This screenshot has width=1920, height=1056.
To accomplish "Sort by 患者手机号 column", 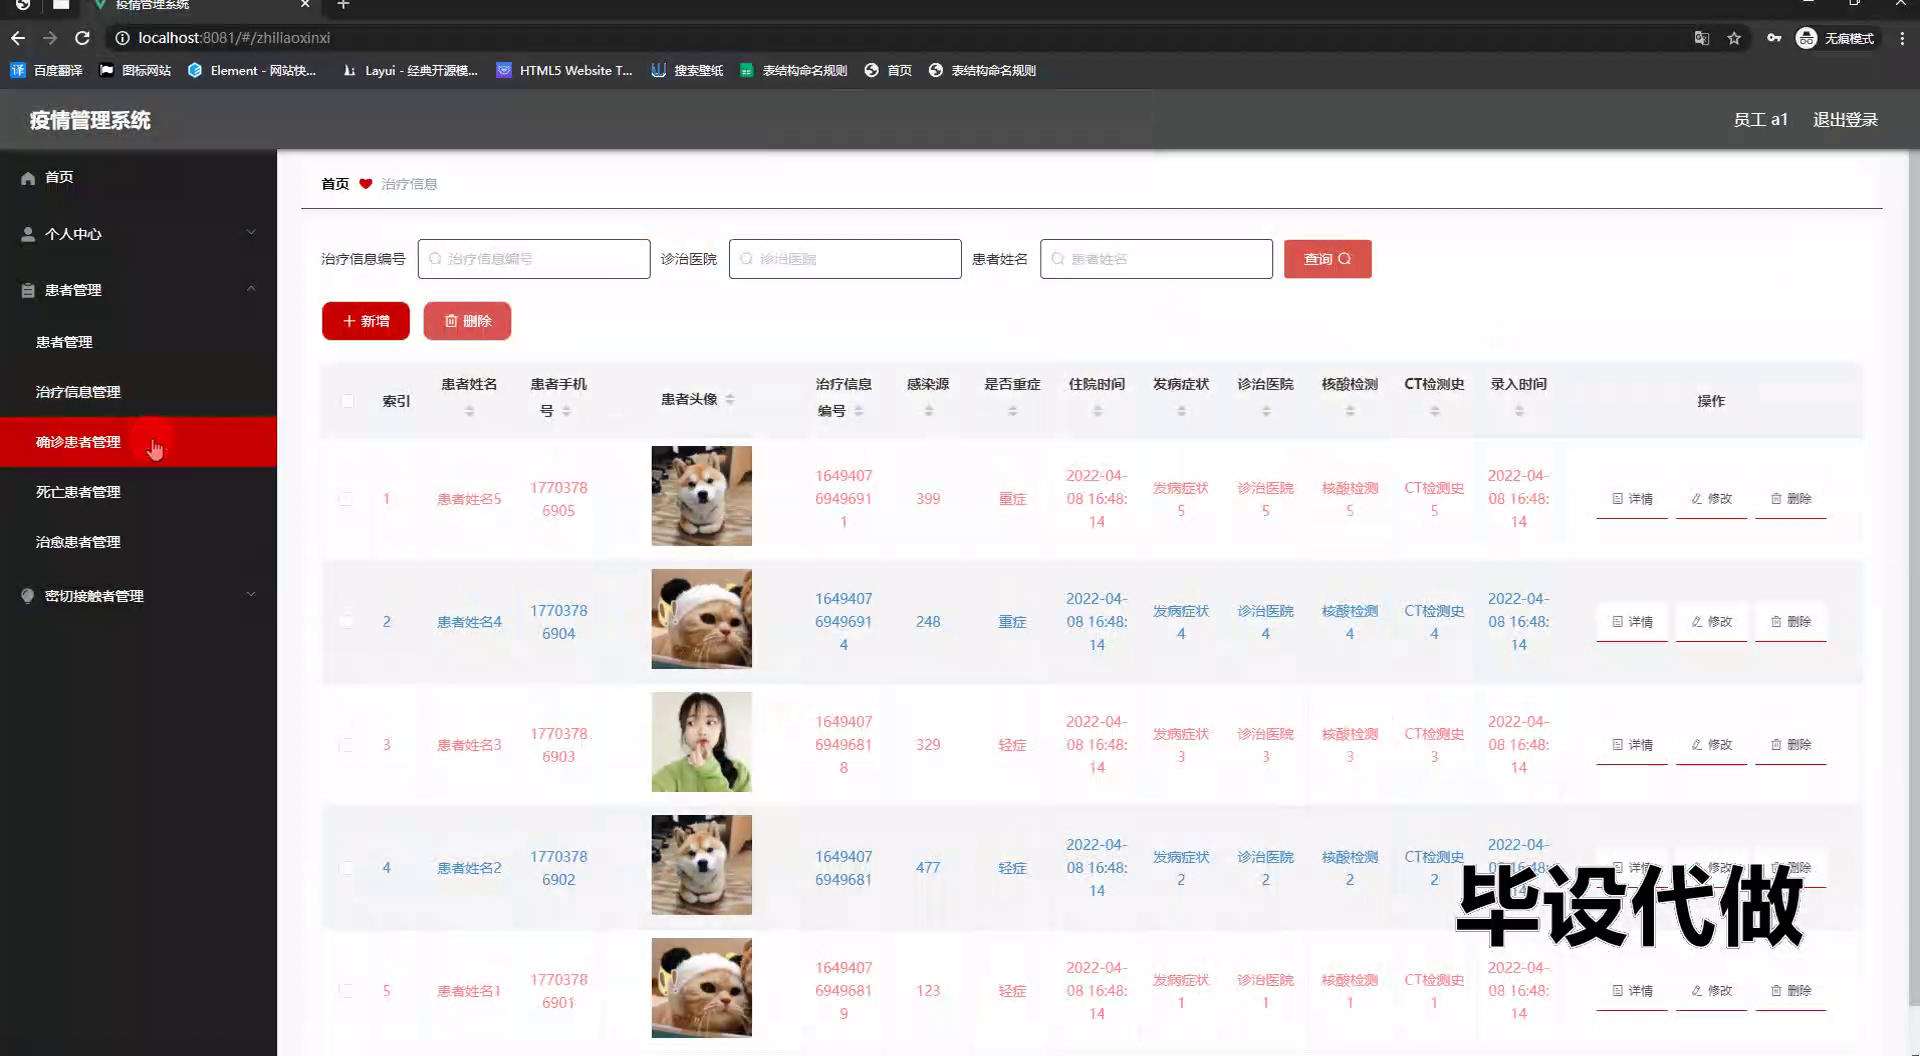I will [x=566, y=411].
